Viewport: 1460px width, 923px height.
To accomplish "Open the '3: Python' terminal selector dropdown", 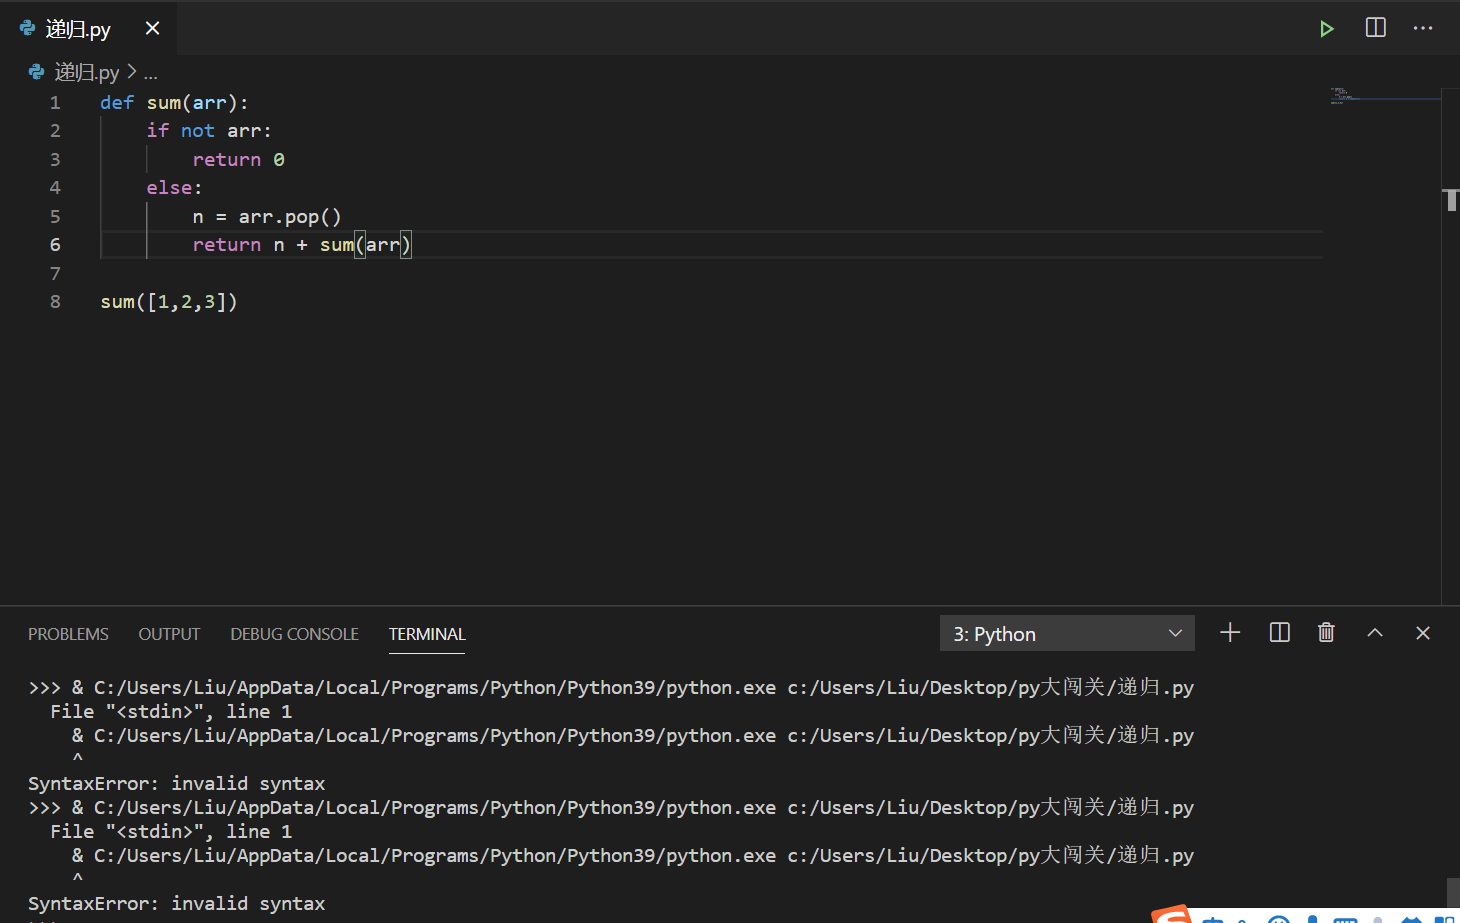I will coord(1067,633).
